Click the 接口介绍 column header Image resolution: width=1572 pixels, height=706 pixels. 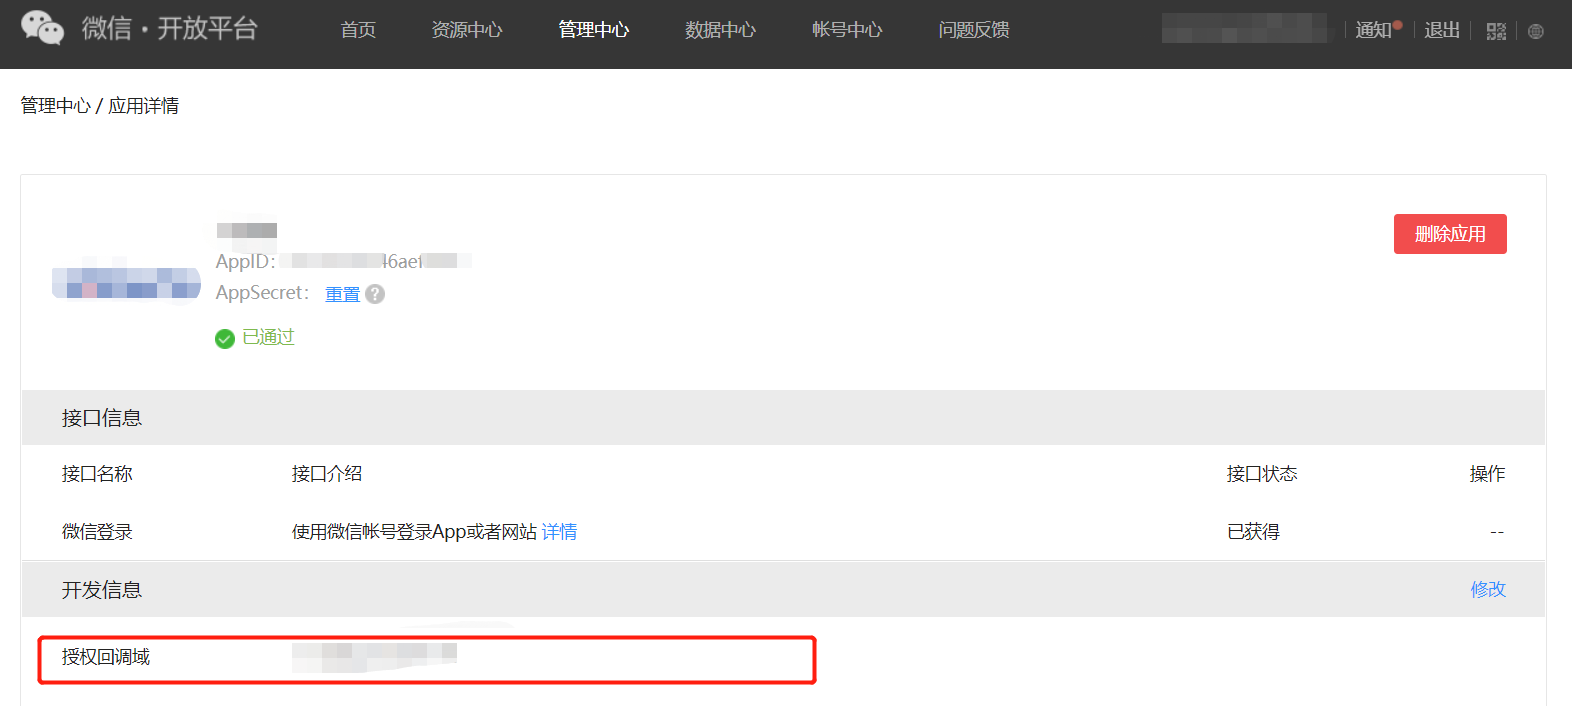click(327, 474)
